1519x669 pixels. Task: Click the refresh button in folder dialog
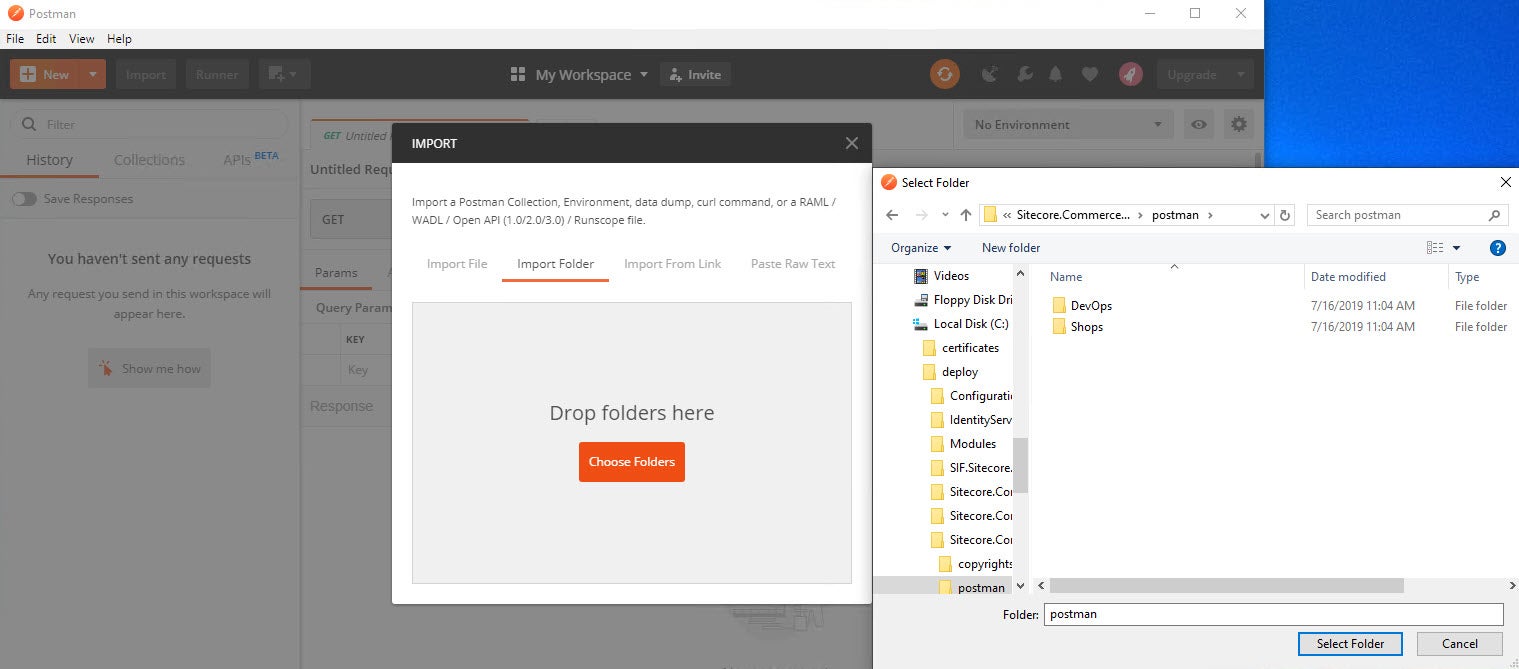tap(1286, 215)
